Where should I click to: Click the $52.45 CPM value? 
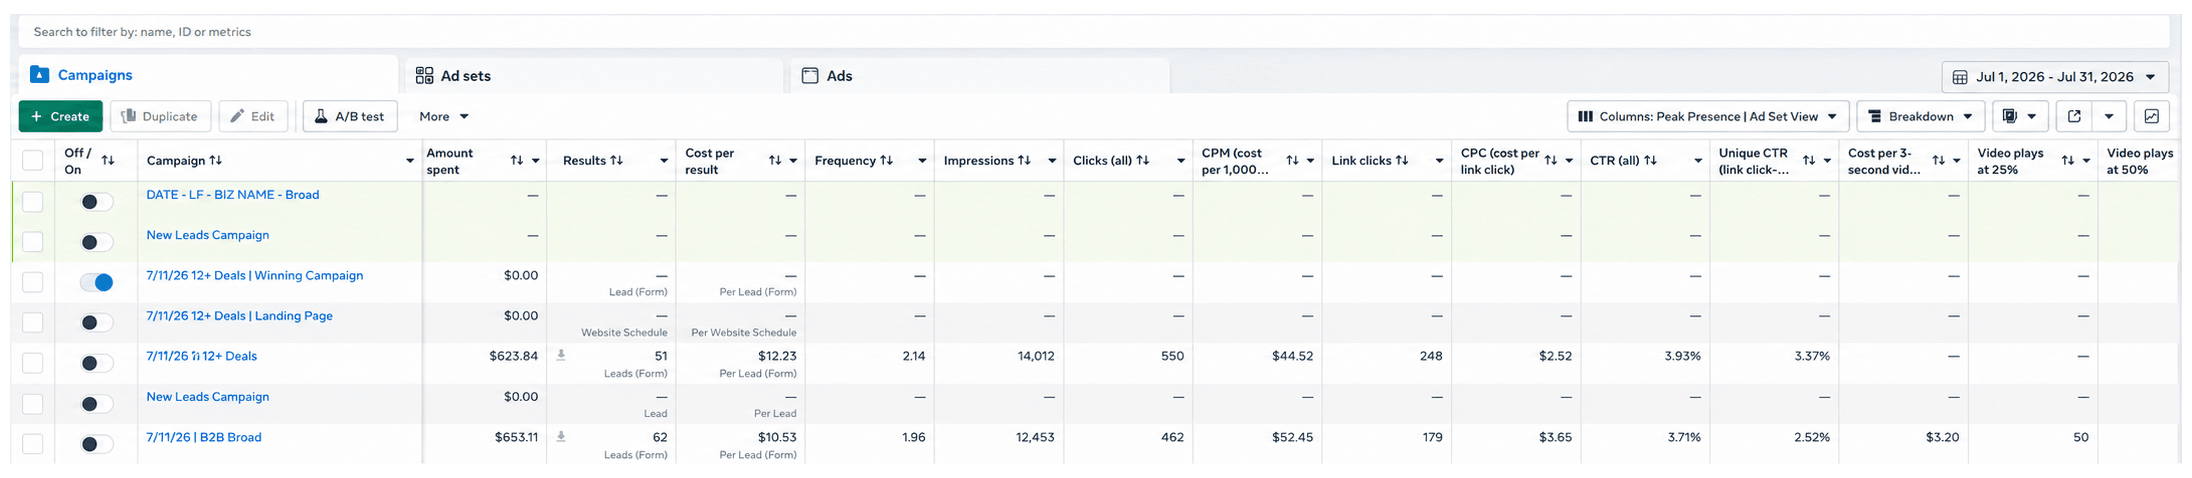[x=1293, y=437]
